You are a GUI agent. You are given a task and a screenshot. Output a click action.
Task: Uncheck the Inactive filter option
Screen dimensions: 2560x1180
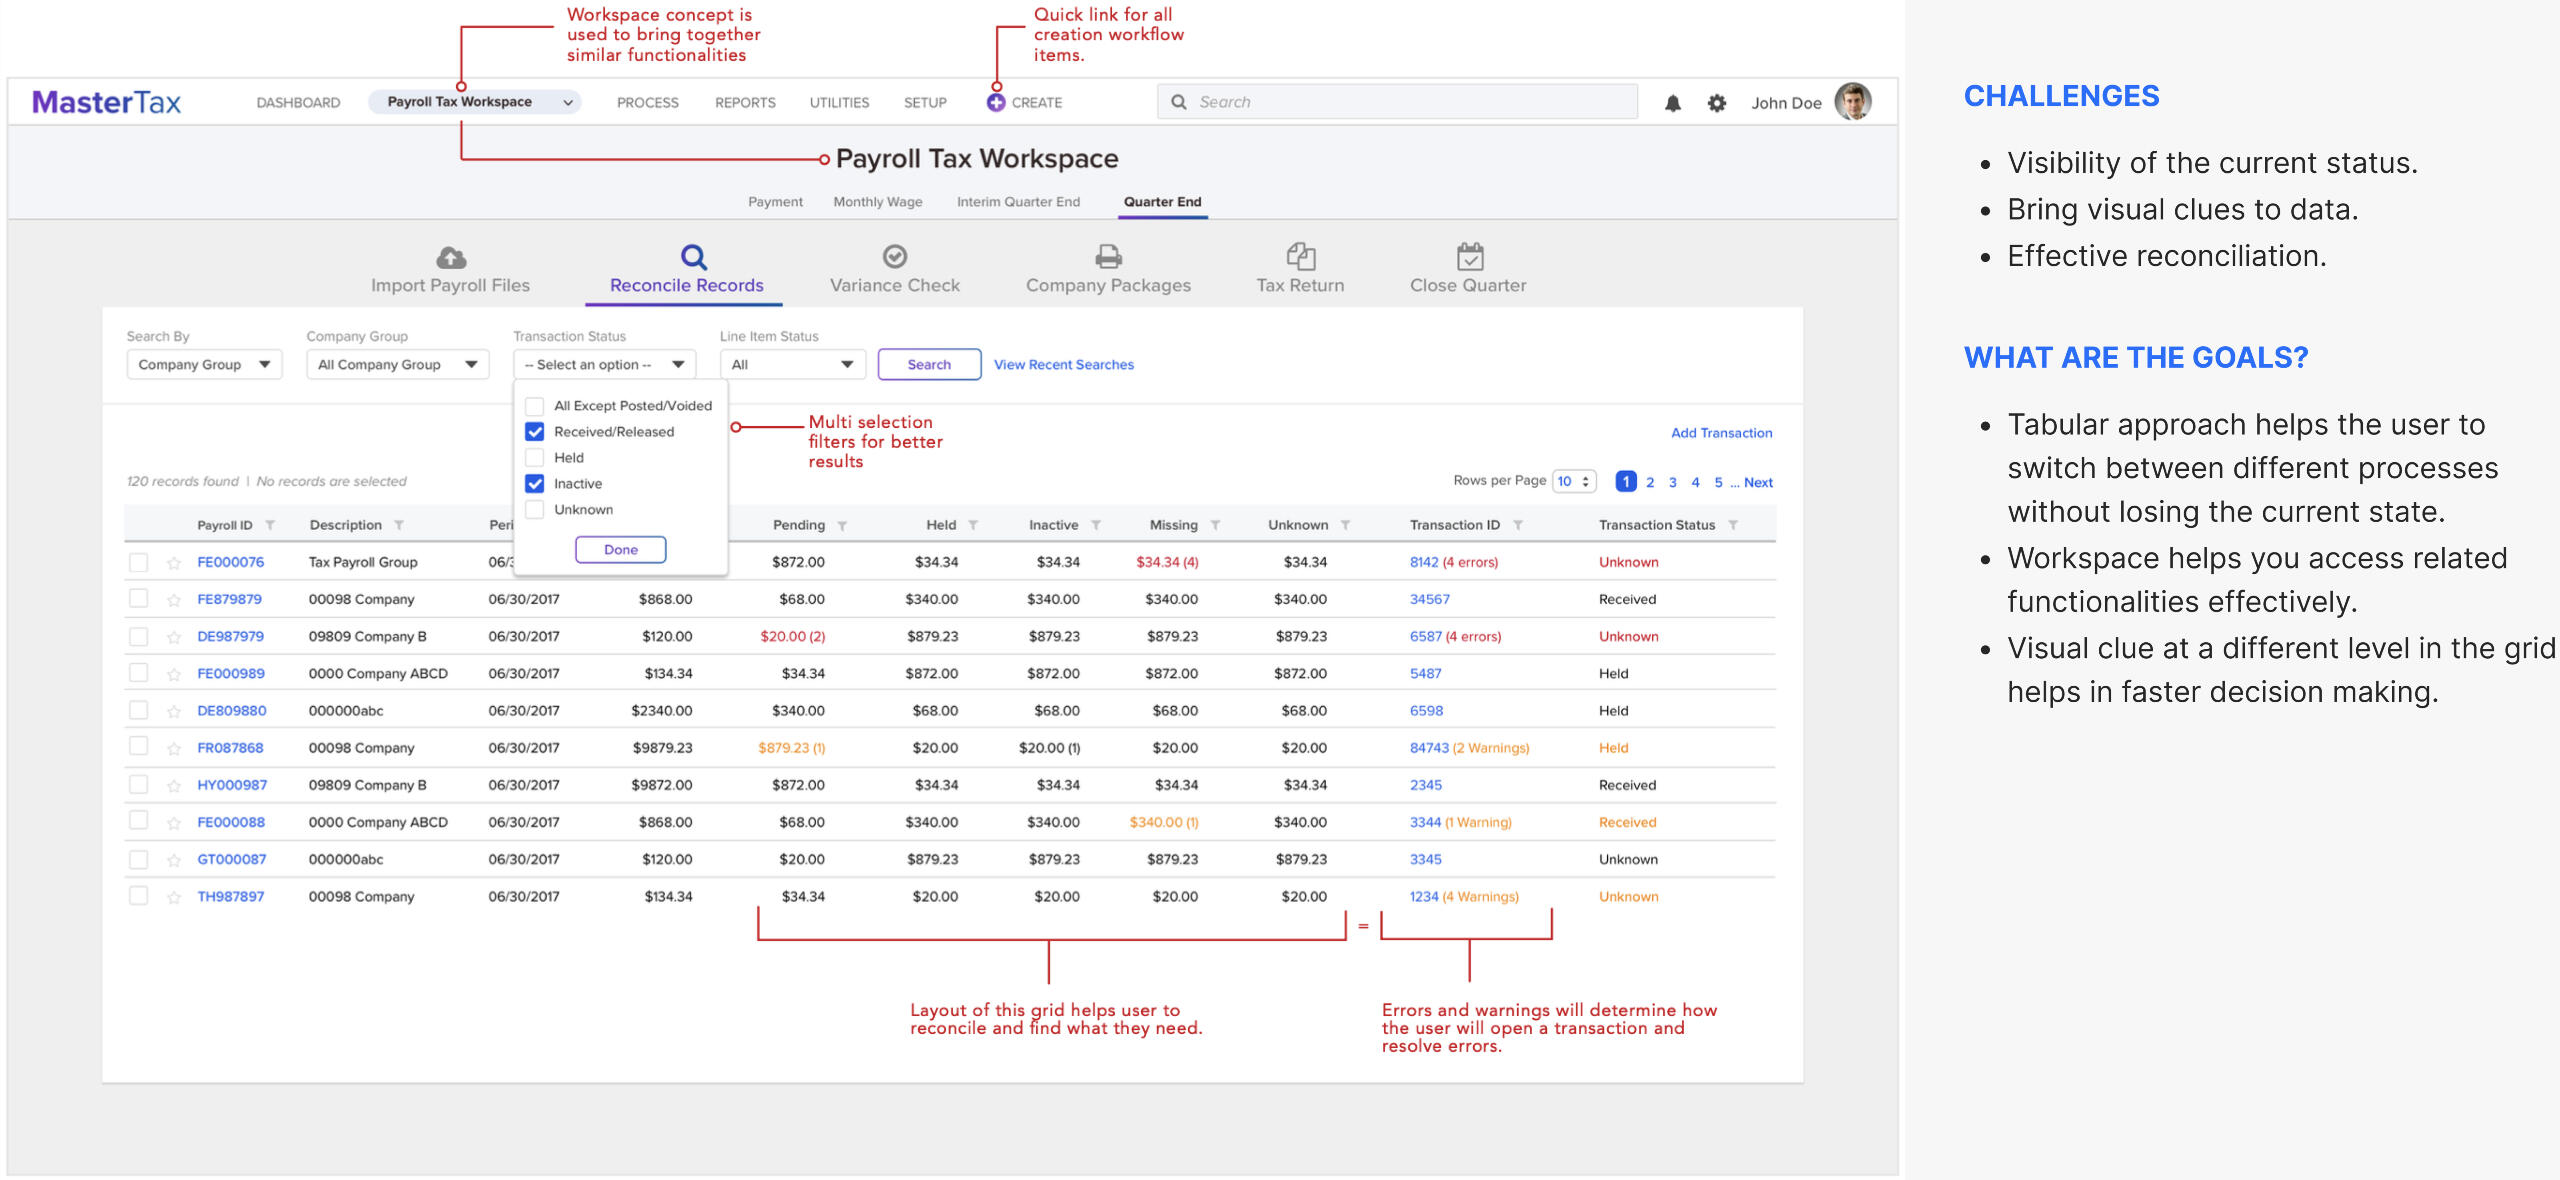535,484
